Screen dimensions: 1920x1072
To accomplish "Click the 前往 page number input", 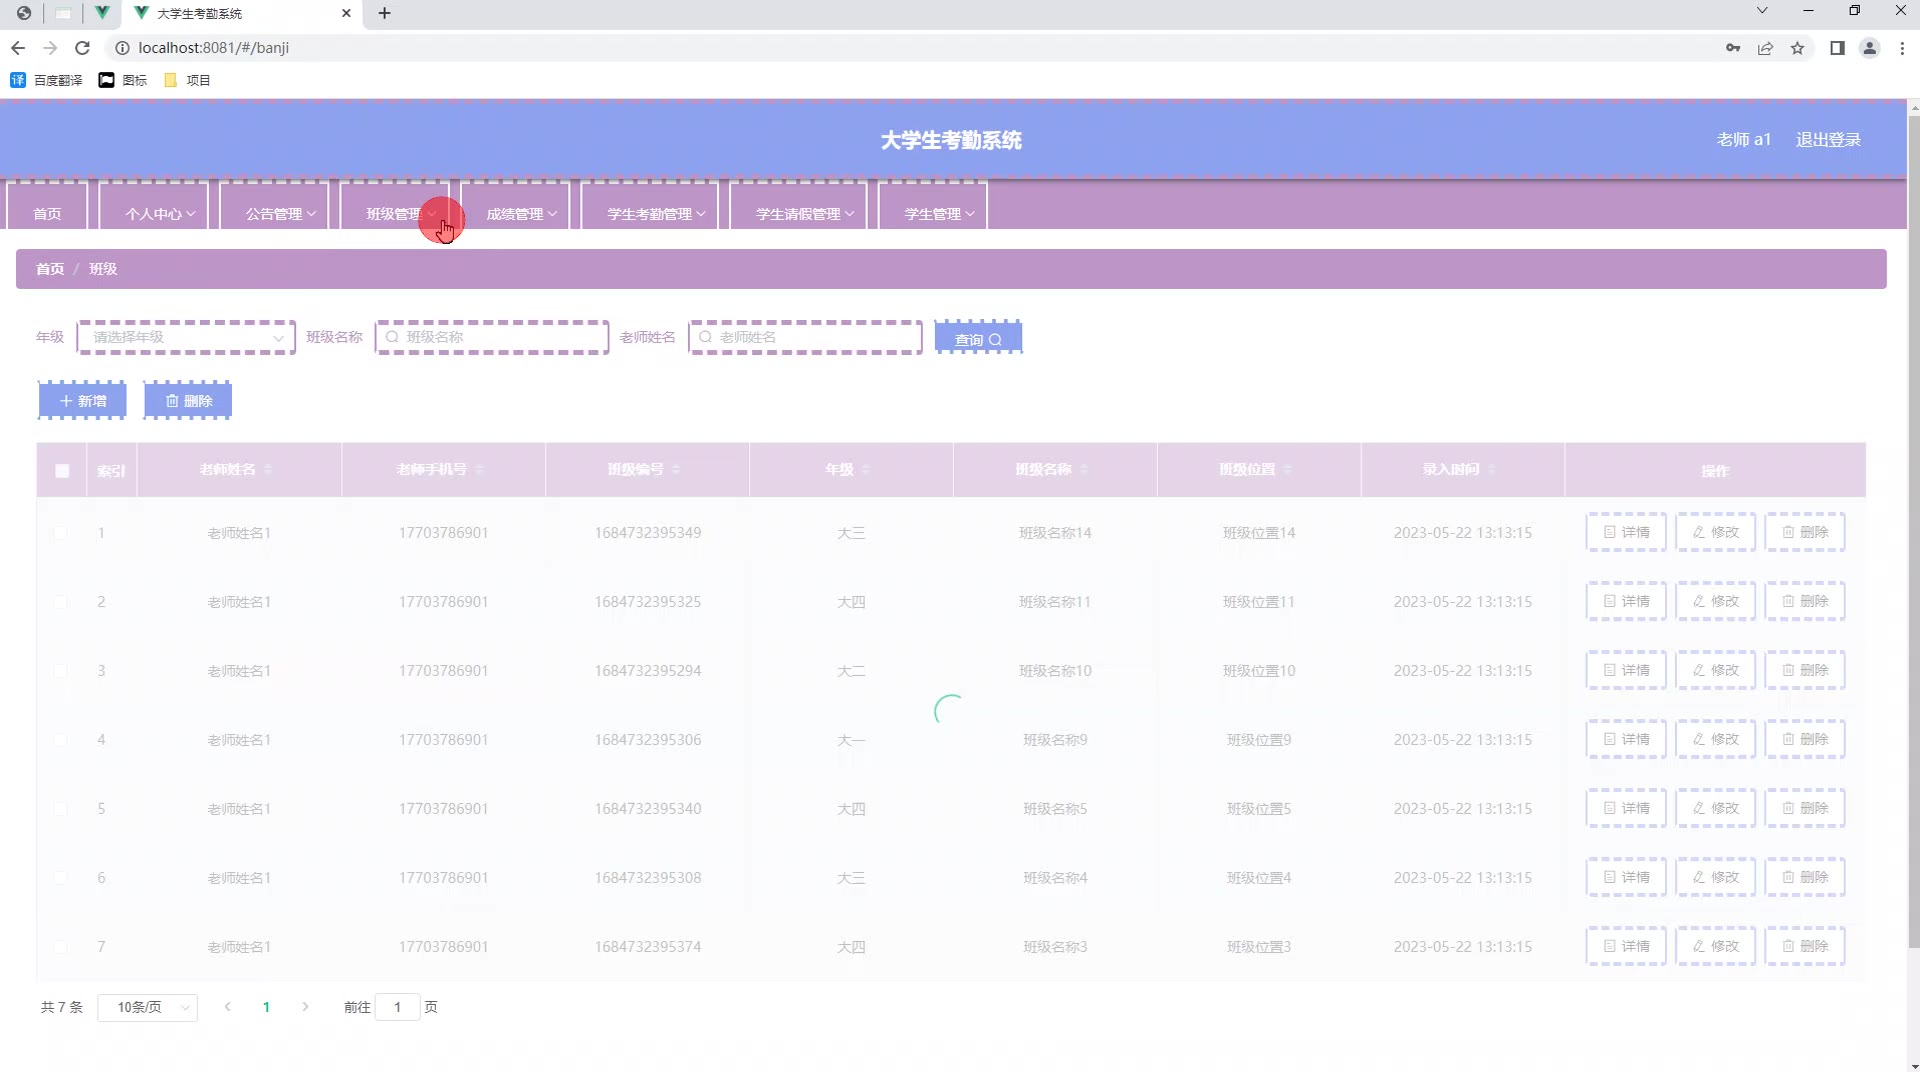I will tap(397, 1007).
